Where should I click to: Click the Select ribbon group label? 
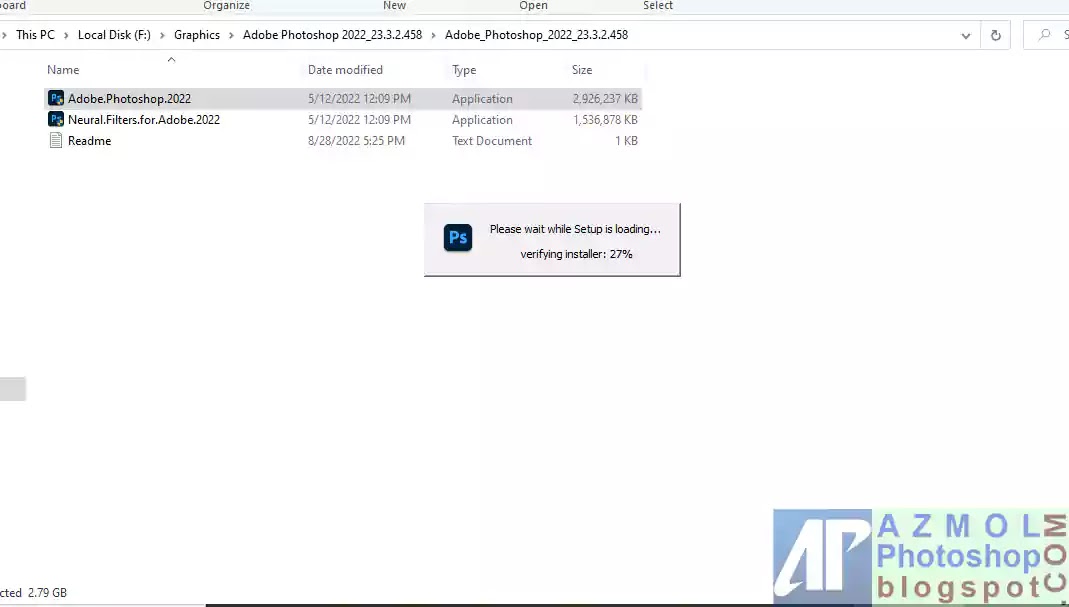pyautogui.click(x=658, y=5)
